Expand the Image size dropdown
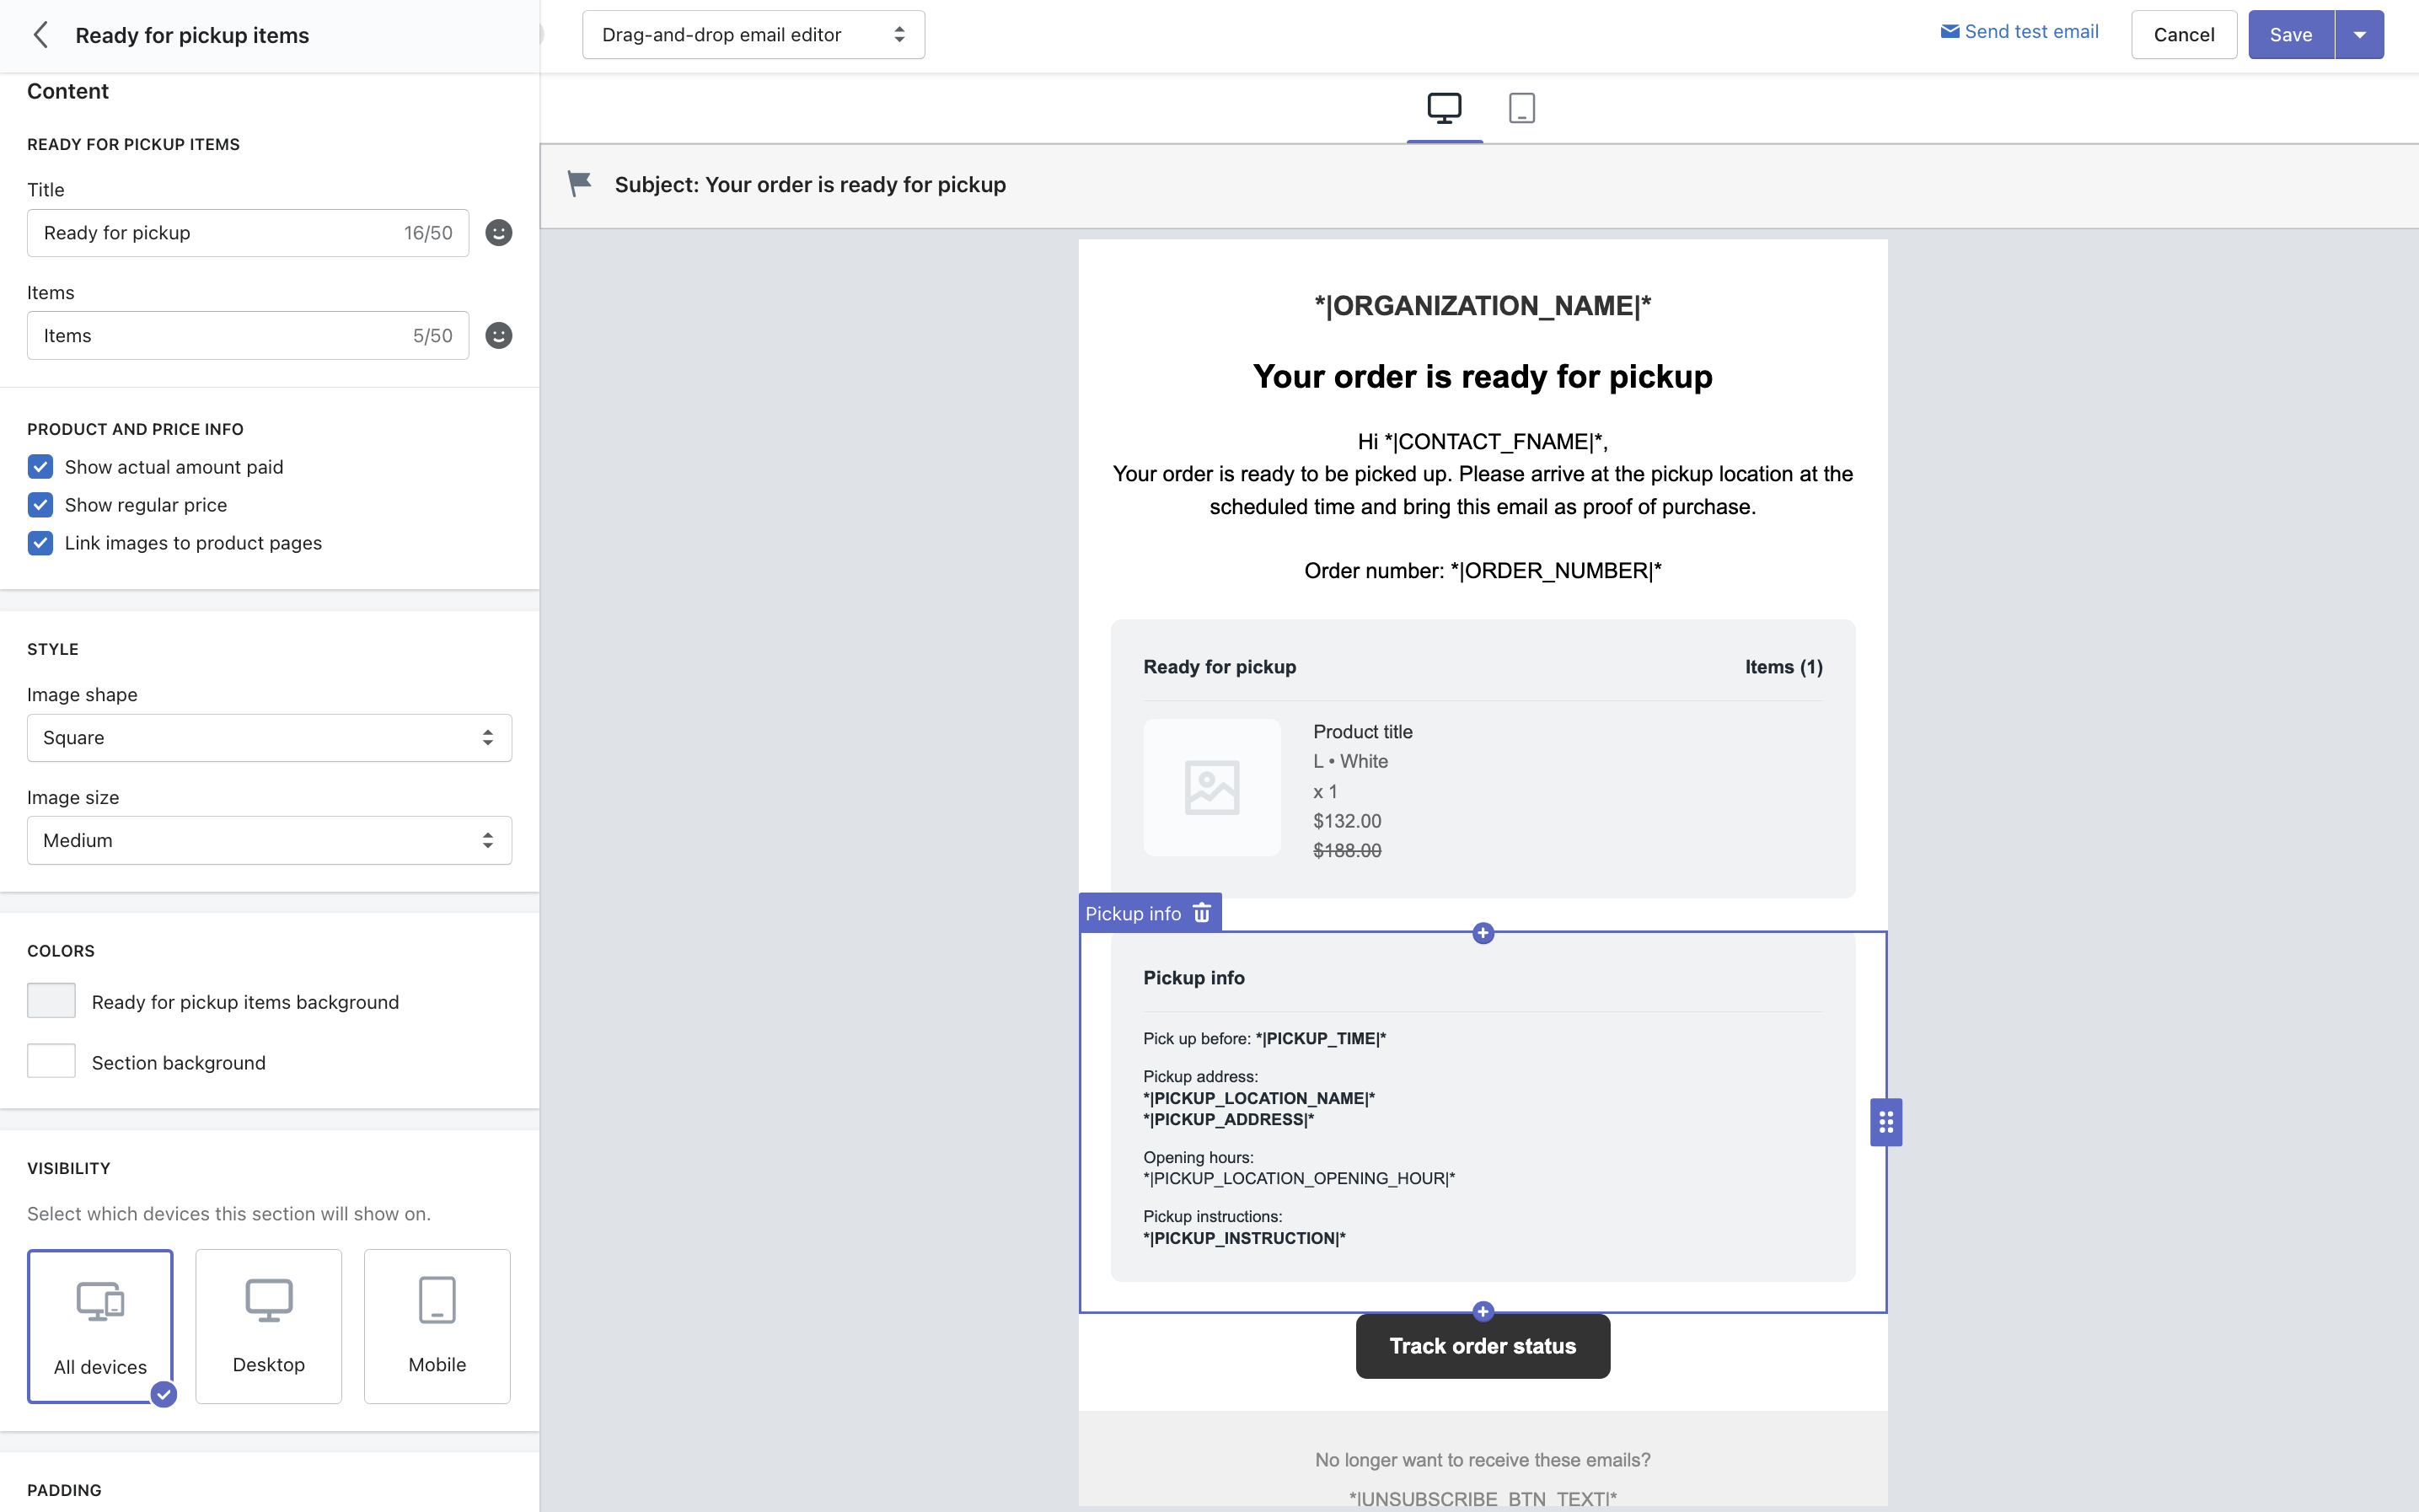This screenshot has height=1512, width=2419. (x=269, y=841)
